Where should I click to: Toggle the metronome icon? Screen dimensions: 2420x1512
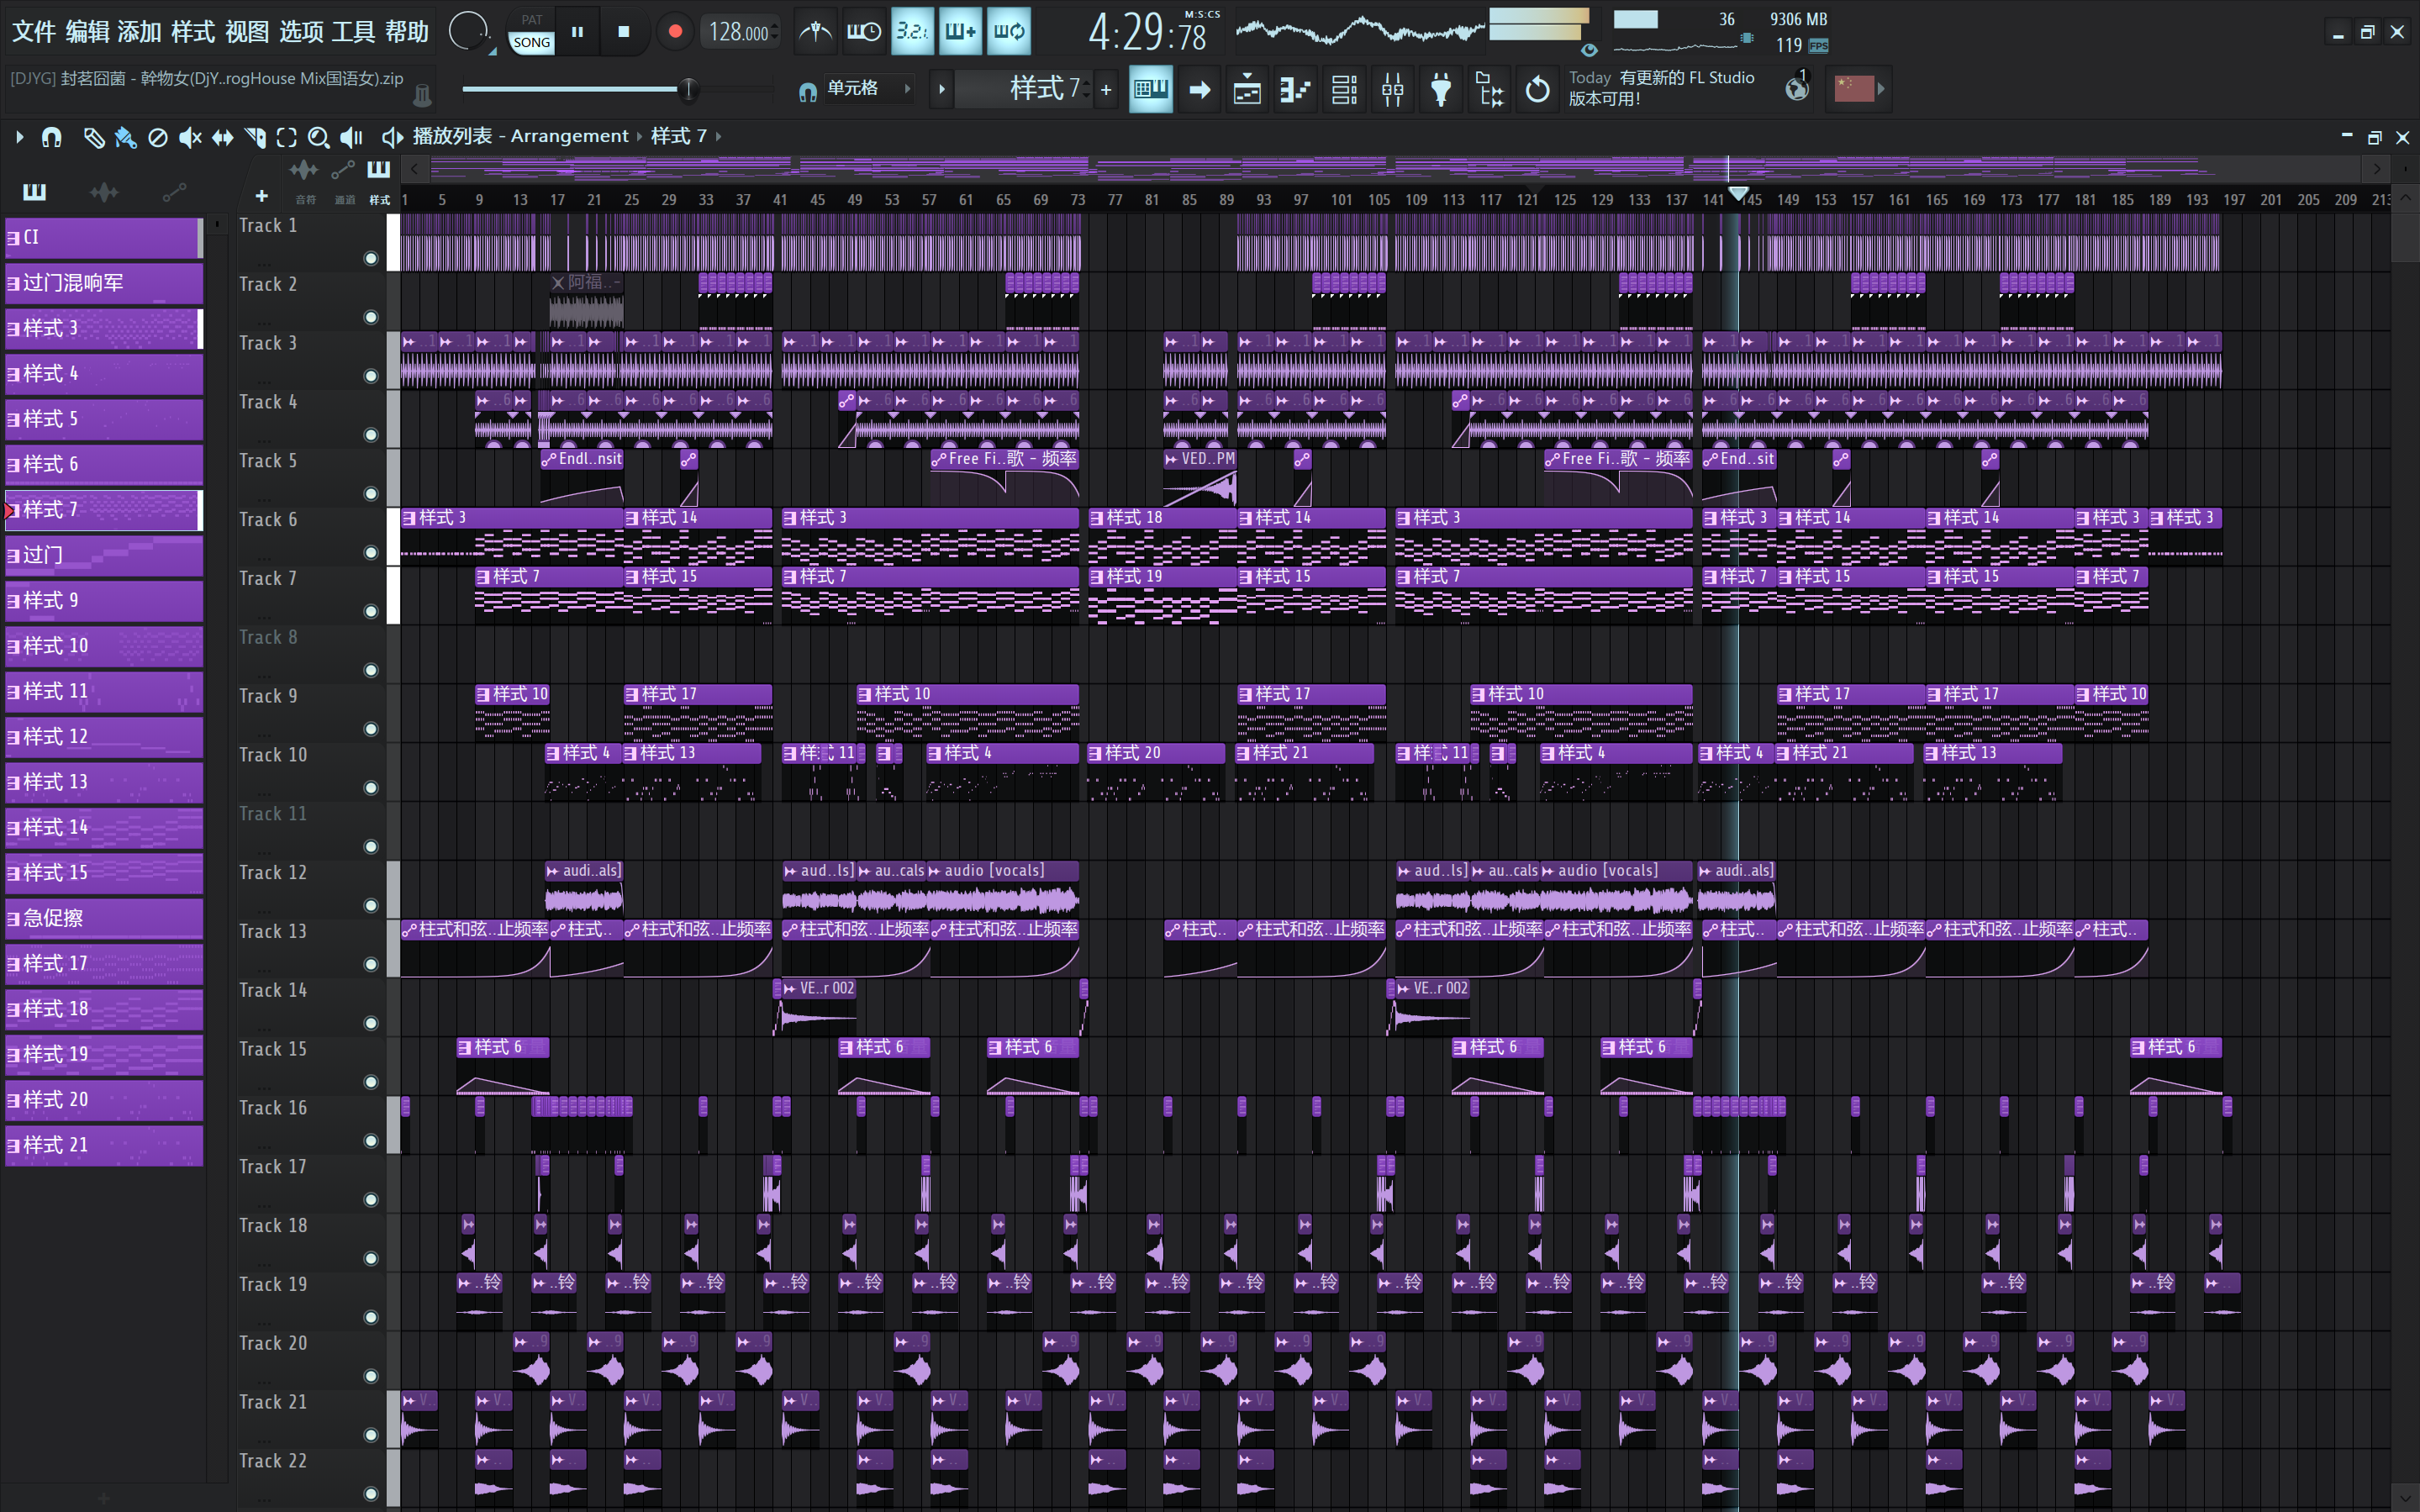pos(815,32)
